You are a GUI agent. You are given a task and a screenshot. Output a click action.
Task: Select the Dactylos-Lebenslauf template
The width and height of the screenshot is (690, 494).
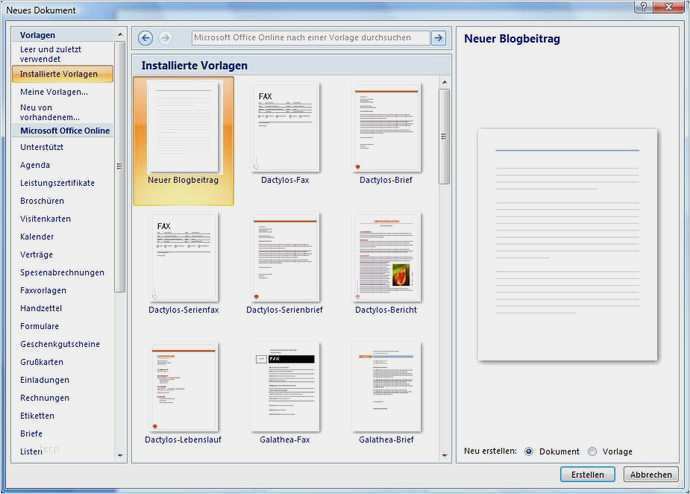point(183,393)
